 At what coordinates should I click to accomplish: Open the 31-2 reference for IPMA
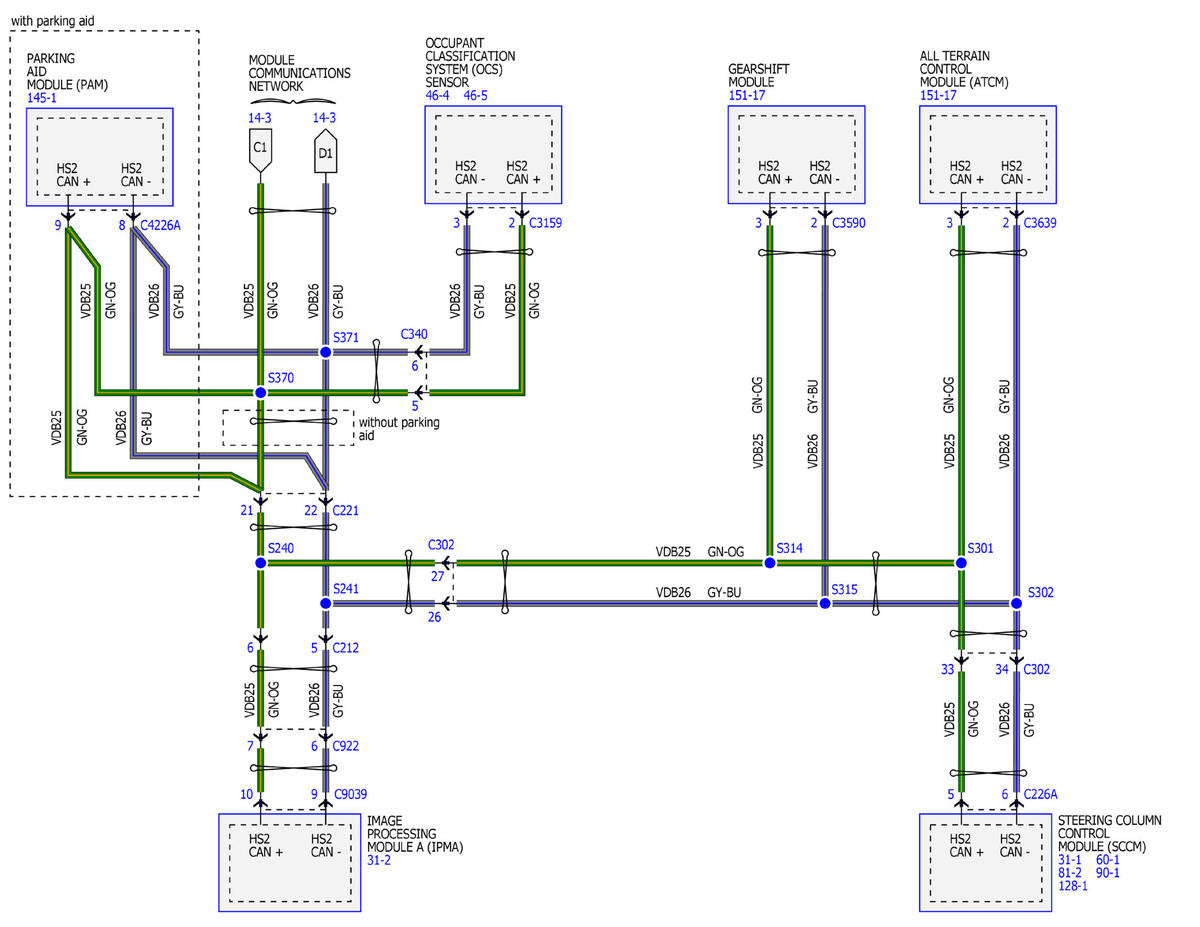pyautogui.click(x=378, y=860)
